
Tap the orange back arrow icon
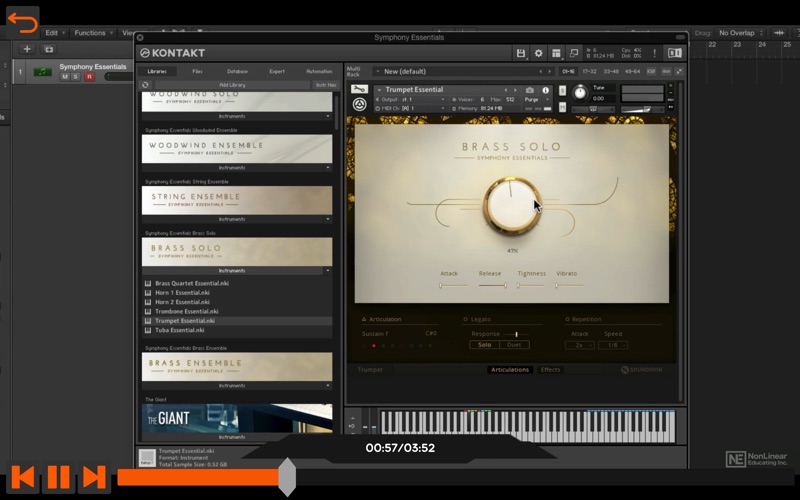(x=22, y=22)
